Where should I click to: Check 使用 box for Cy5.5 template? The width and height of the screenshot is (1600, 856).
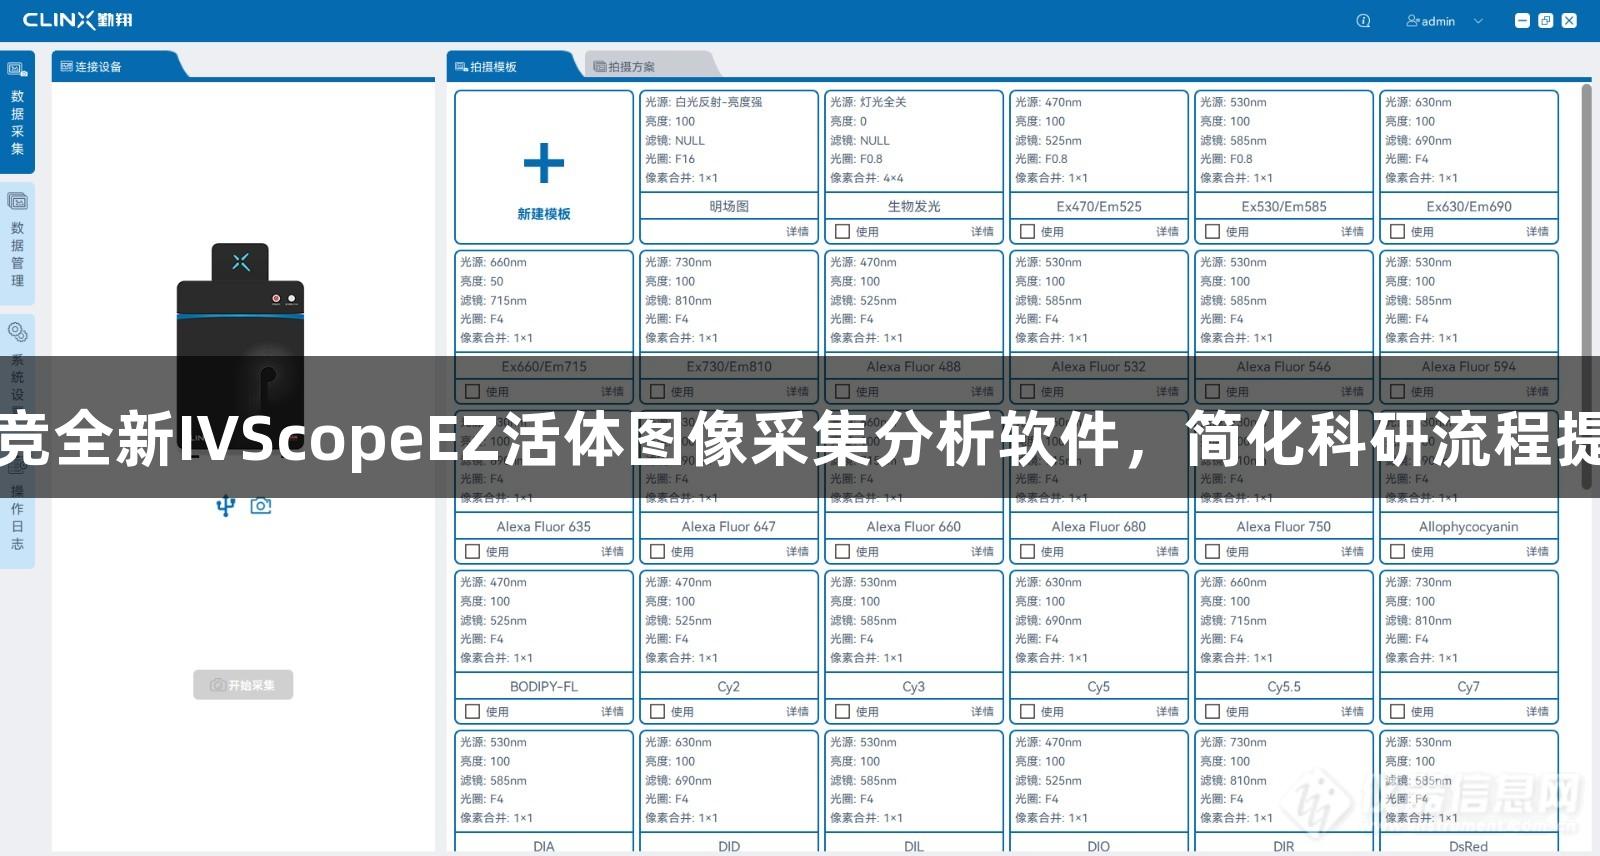(x=1212, y=712)
